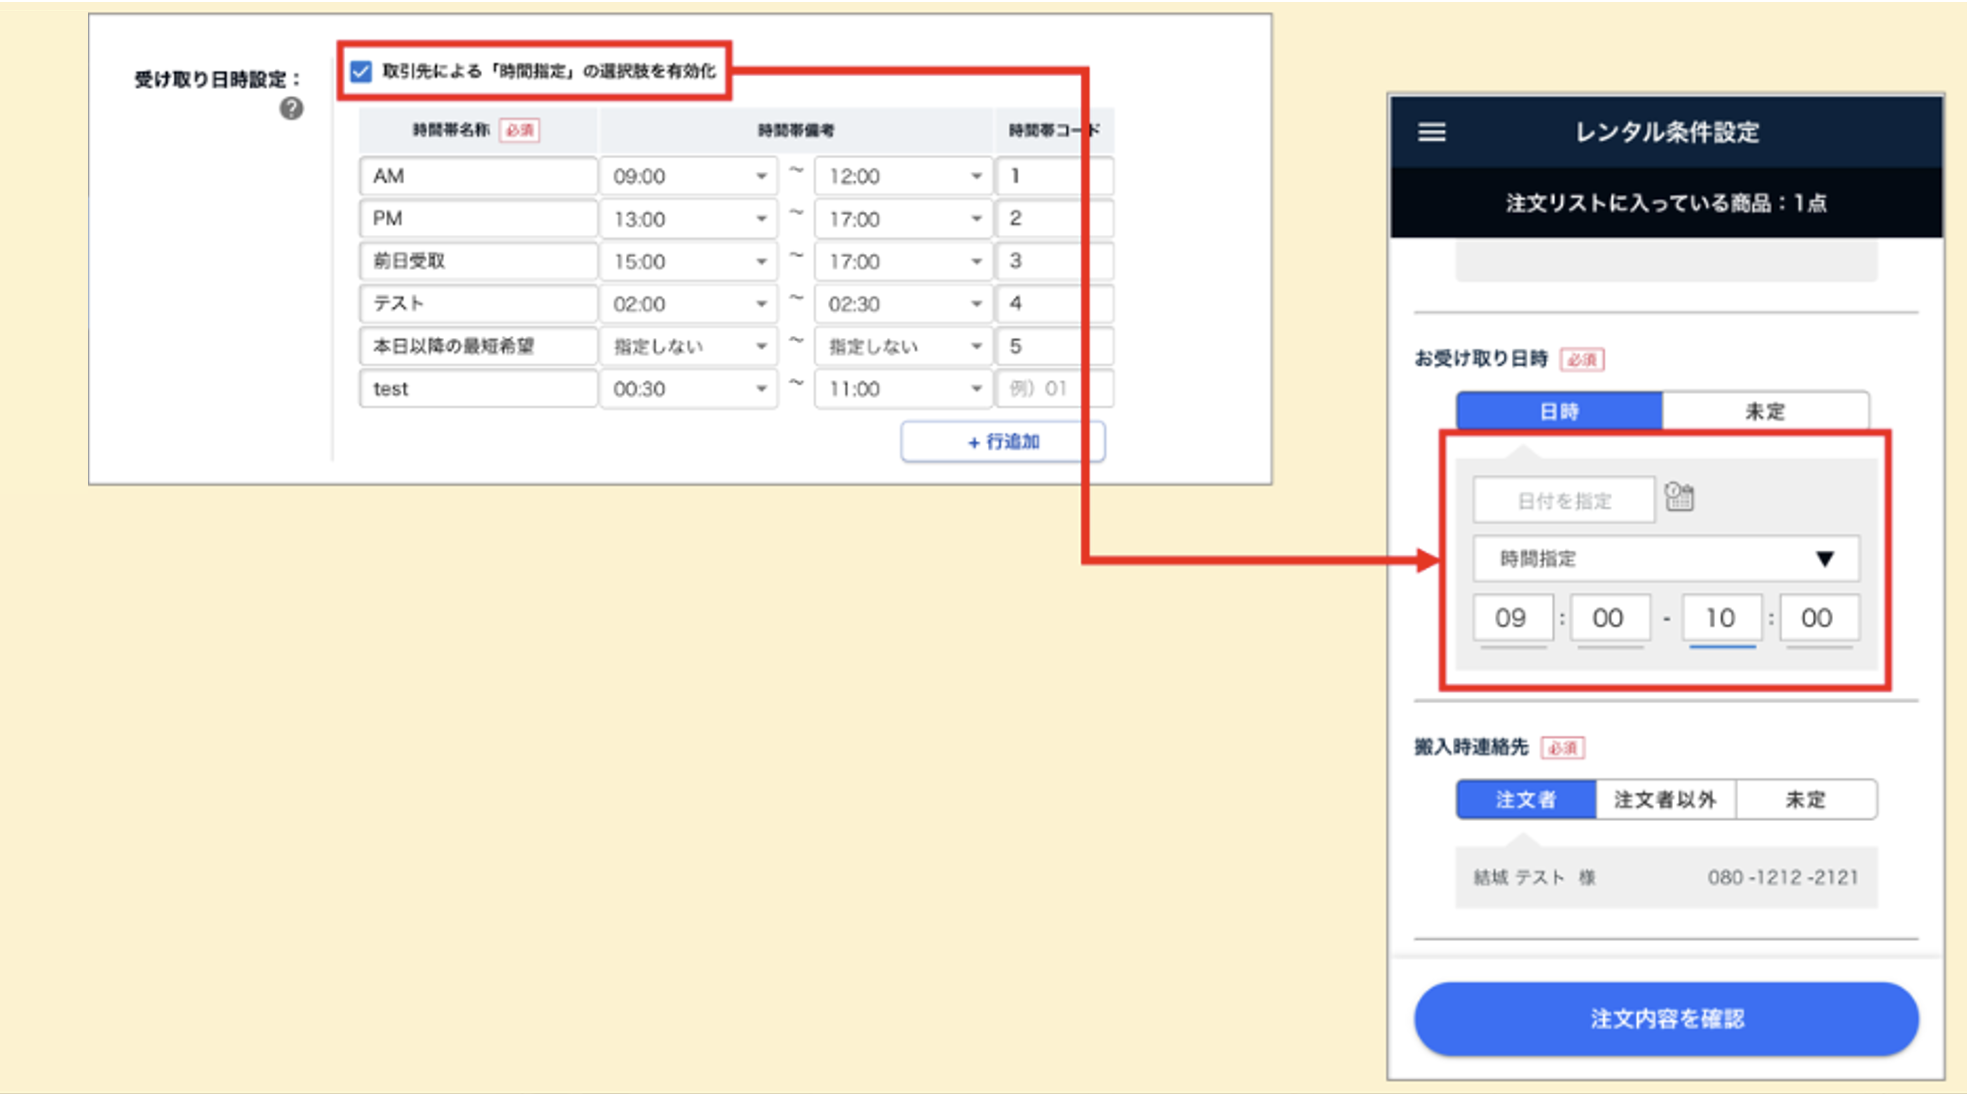Toggle the 時間指定 enable checkbox
The height and width of the screenshot is (1094, 1970).
(x=361, y=72)
